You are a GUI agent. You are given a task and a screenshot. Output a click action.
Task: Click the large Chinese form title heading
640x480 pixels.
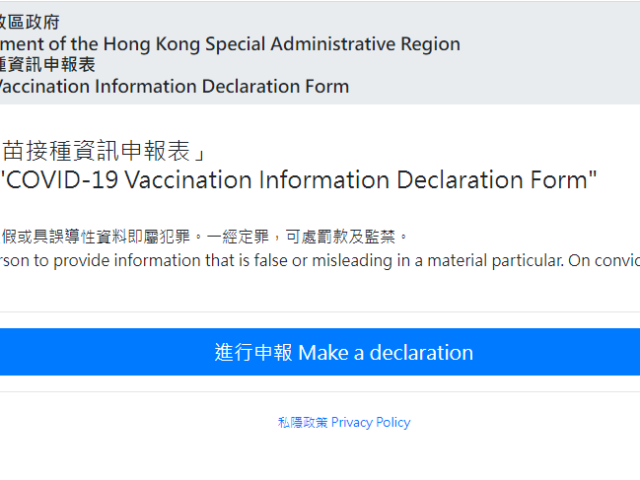tap(100, 152)
